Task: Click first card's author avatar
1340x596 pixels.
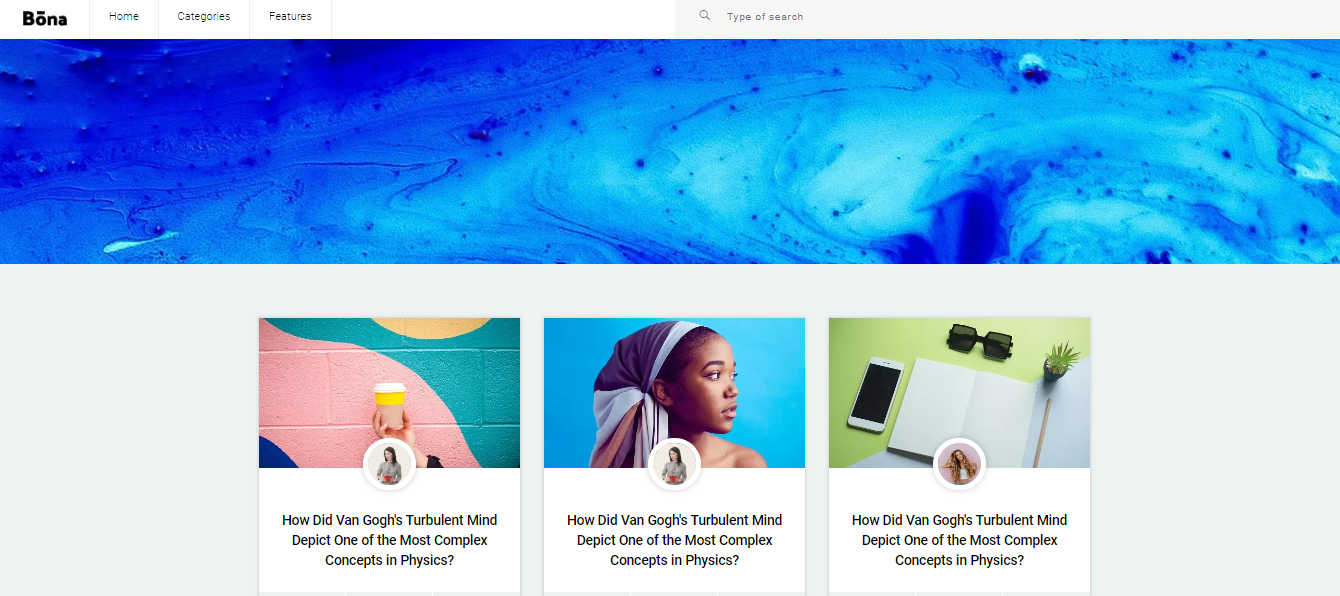Action: point(390,465)
